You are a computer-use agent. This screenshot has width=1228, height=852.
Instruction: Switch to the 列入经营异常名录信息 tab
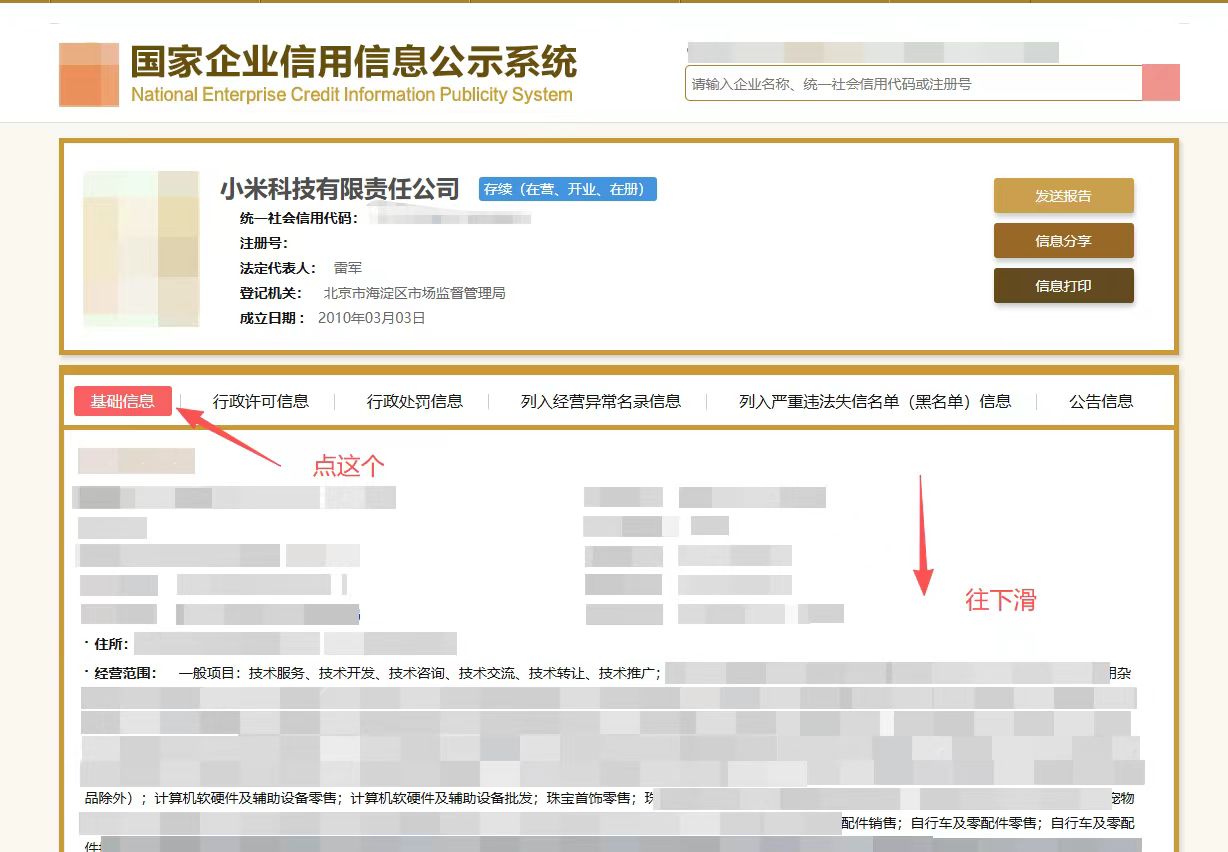coord(599,401)
